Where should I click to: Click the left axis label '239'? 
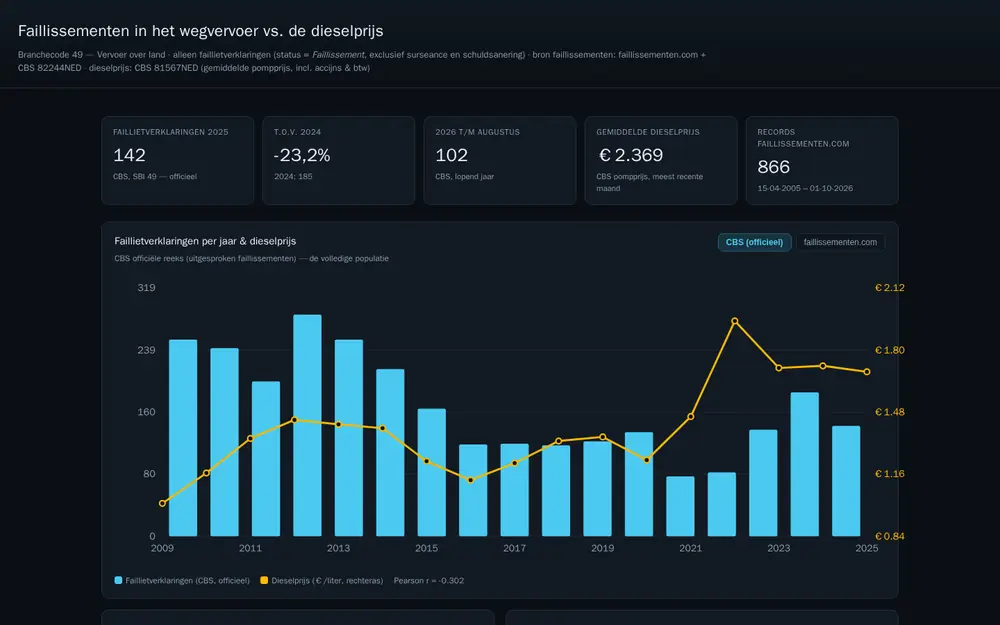click(147, 350)
